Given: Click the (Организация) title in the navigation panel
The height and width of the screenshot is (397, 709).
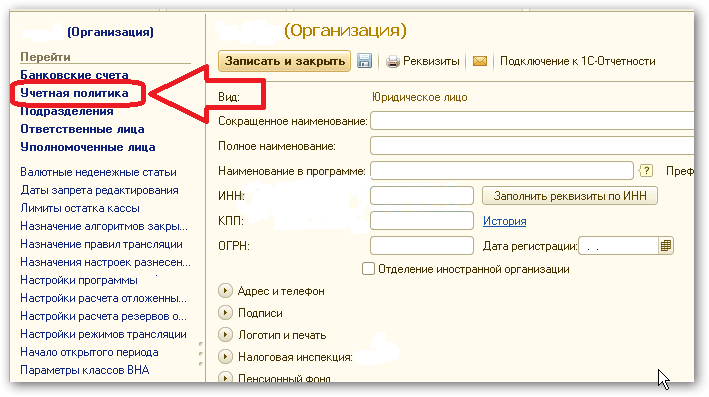Looking at the screenshot, I should (110, 32).
